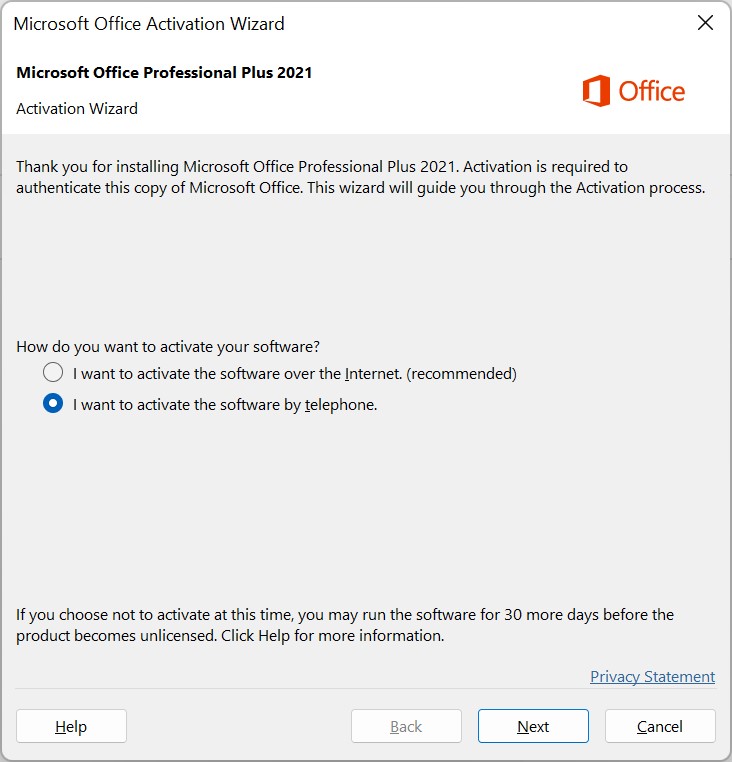The width and height of the screenshot is (732, 762).
Task: Click the "software by telephone" option label
Action: (225, 405)
